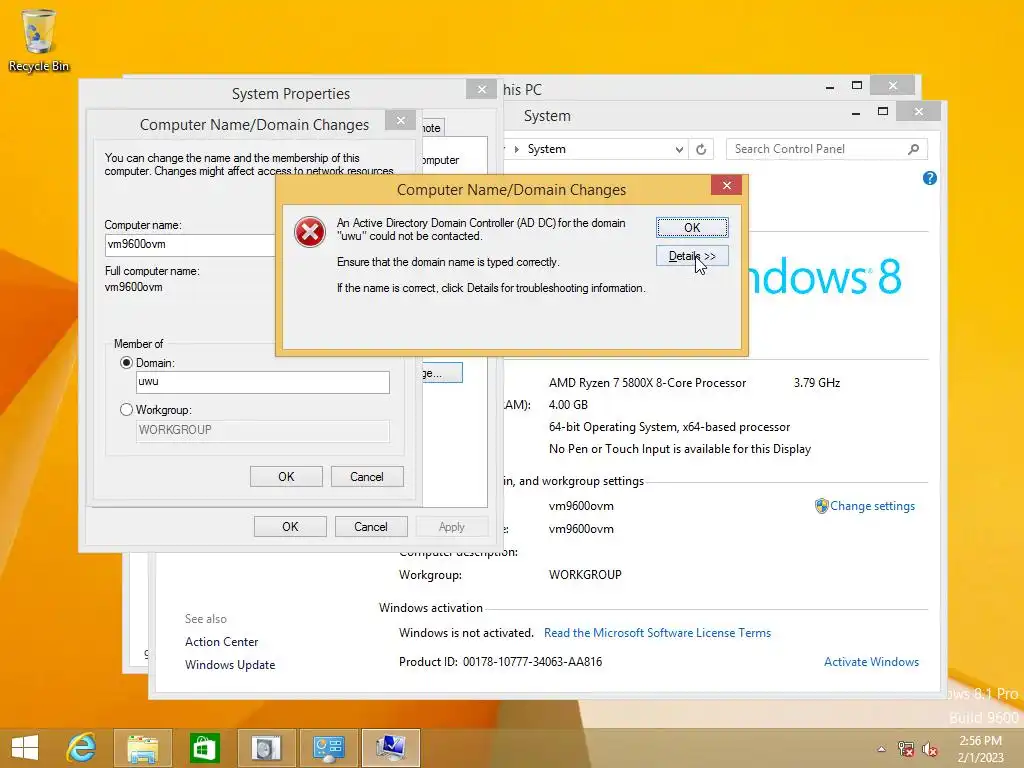Minimize the System window
The height and width of the screenshot is (768, 1024).
pos(856,112)
